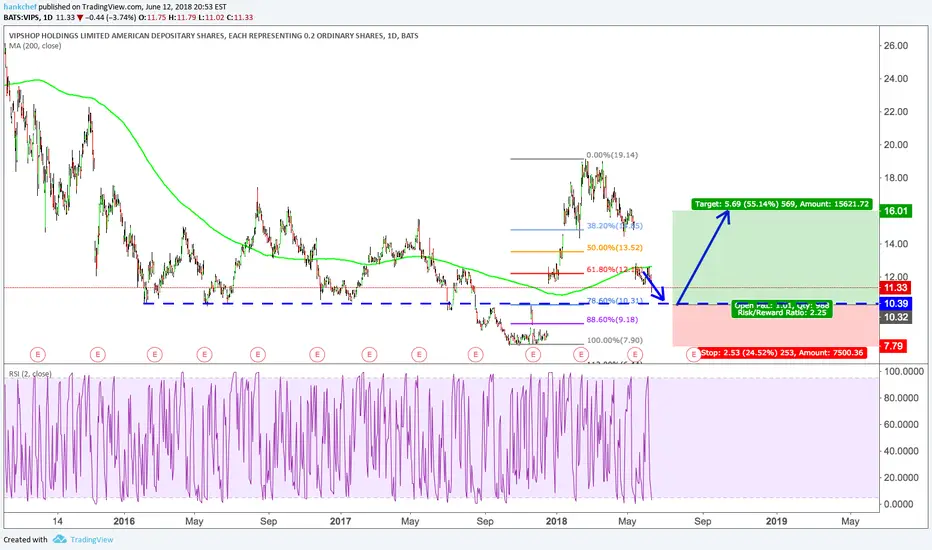Open the hankchef author profile link
Image resolution: width=932 pixels, height=550 pixels.
(20, 7)
